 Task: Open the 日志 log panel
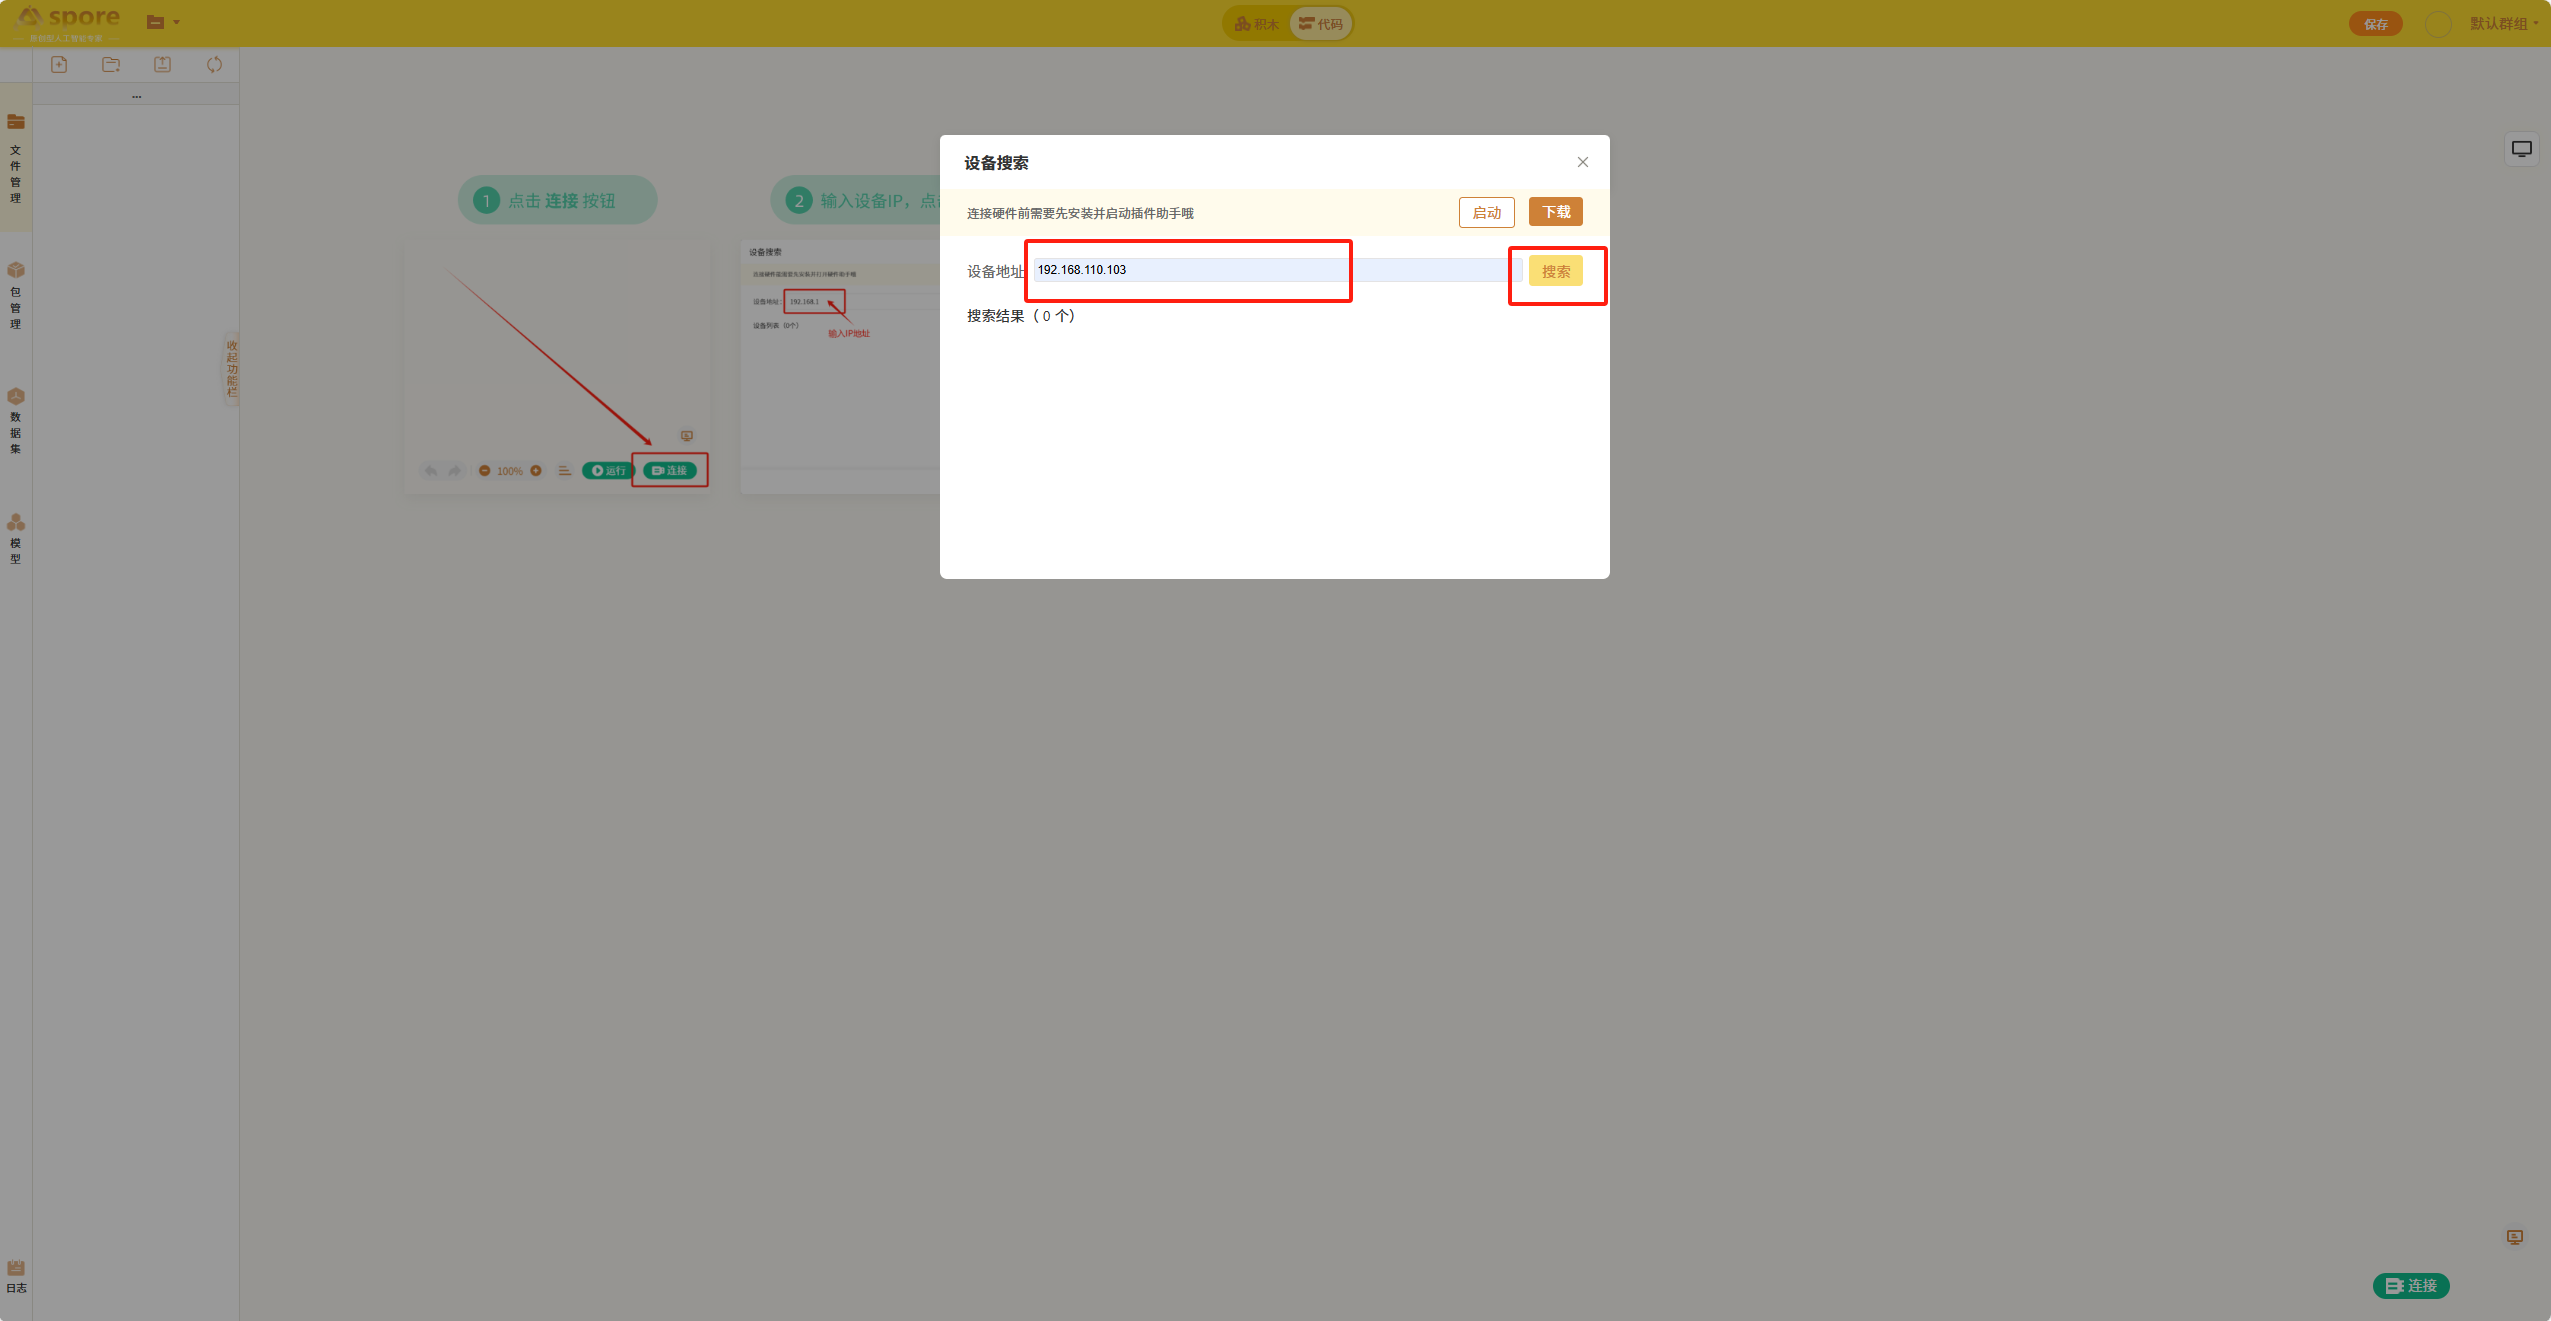tap(16, 1276)
